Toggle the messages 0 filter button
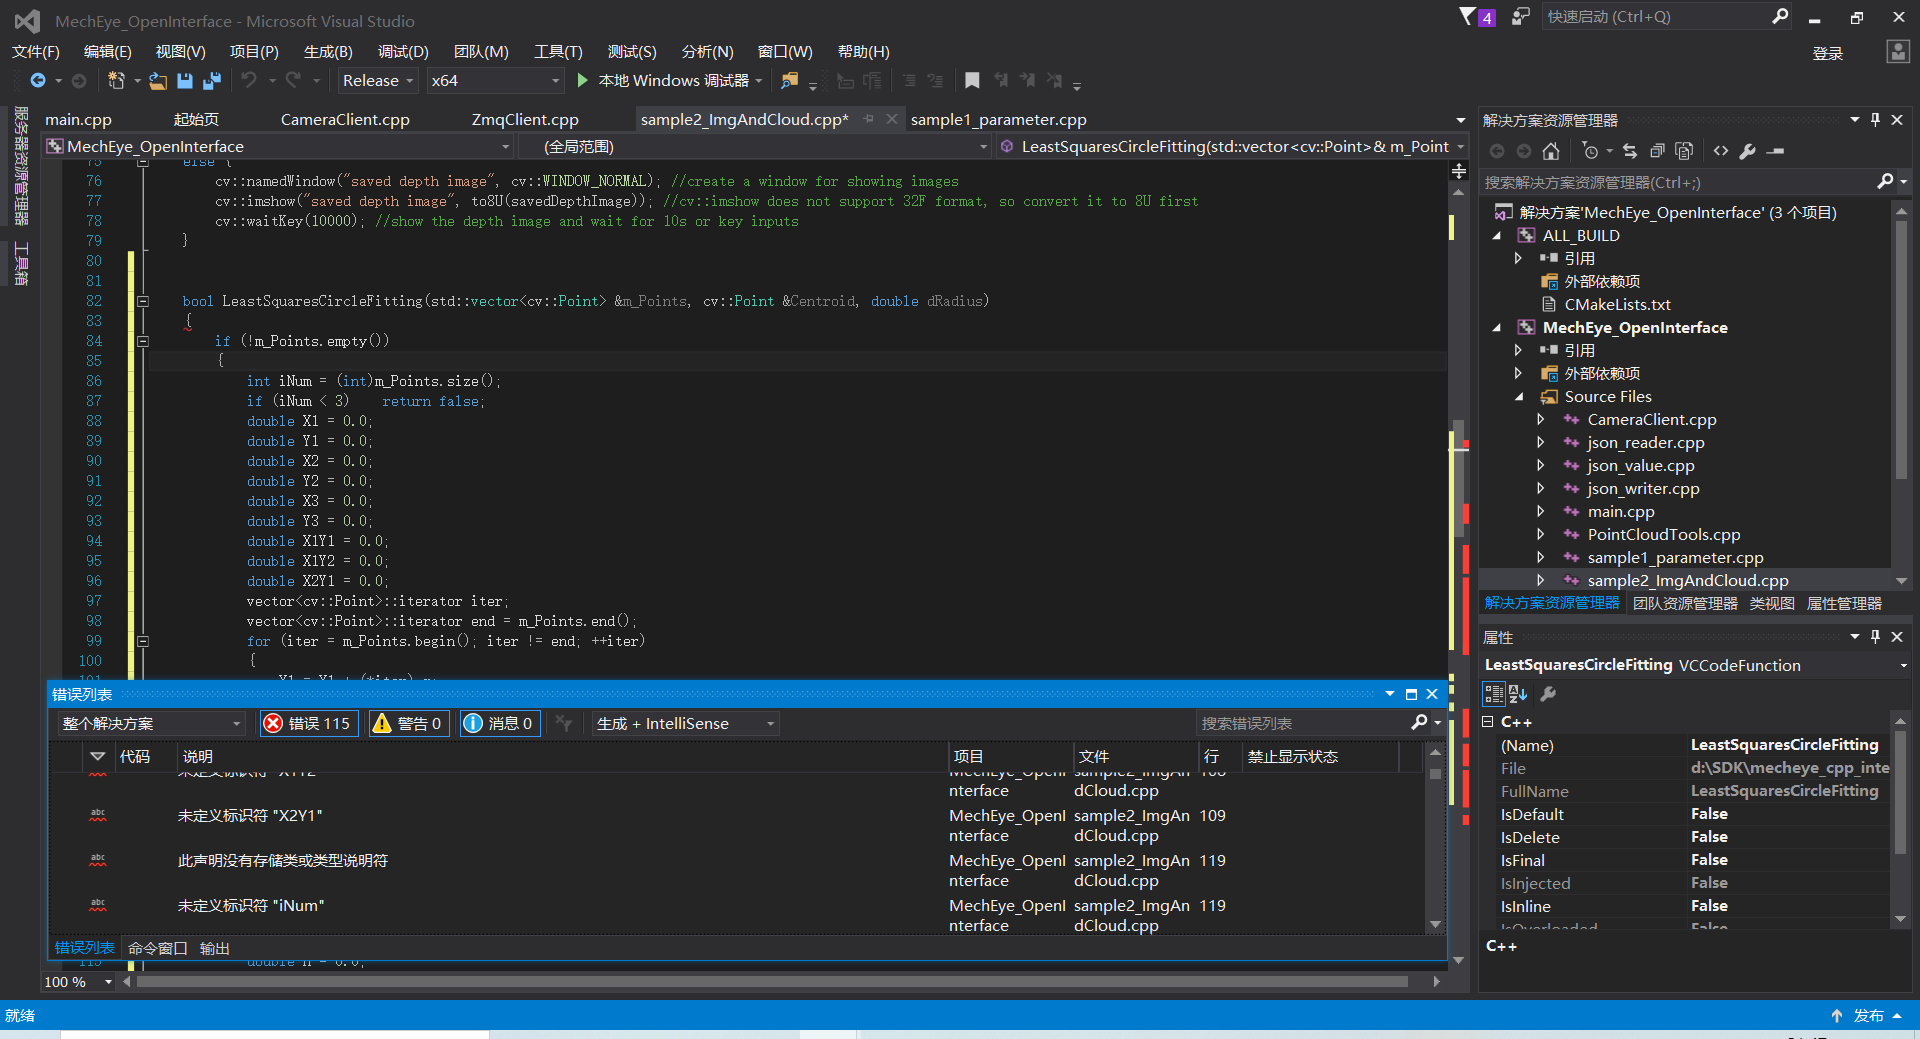 coord(500,723)
